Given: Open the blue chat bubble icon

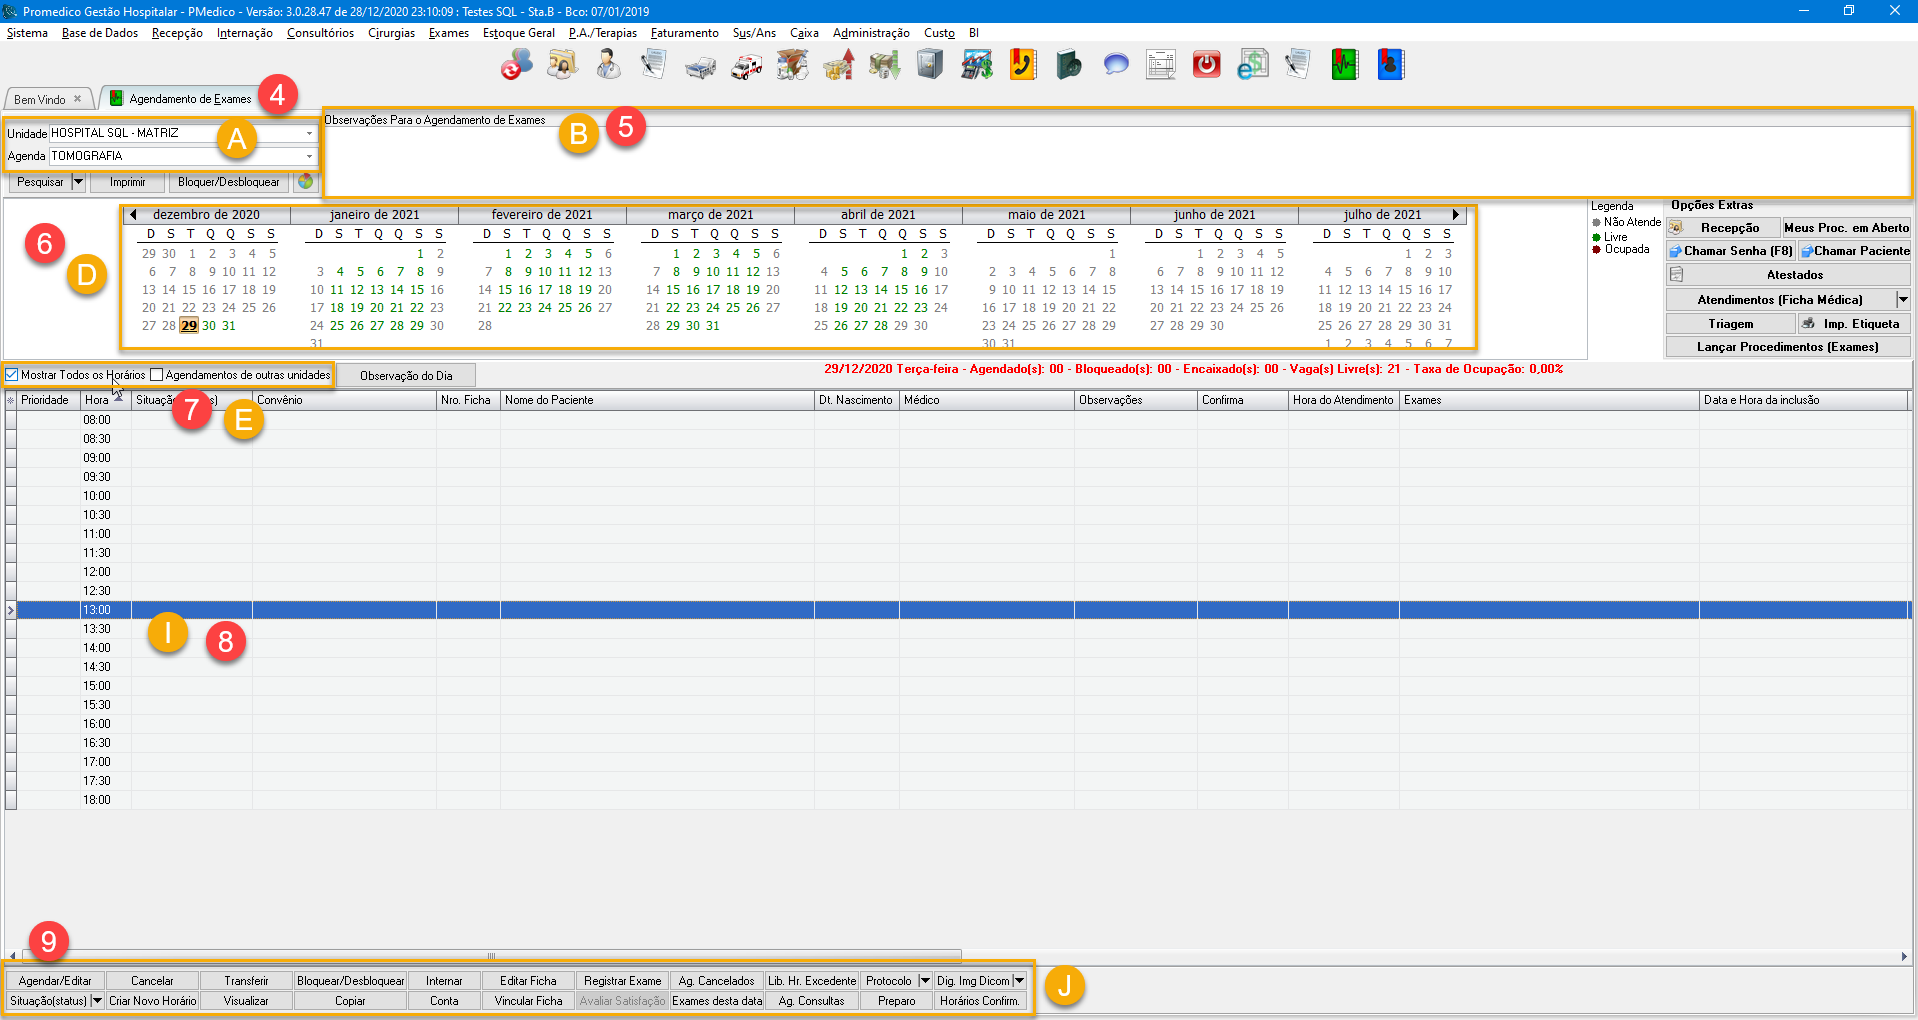Looking at the screenshot, I should (x=1115, y=66).
